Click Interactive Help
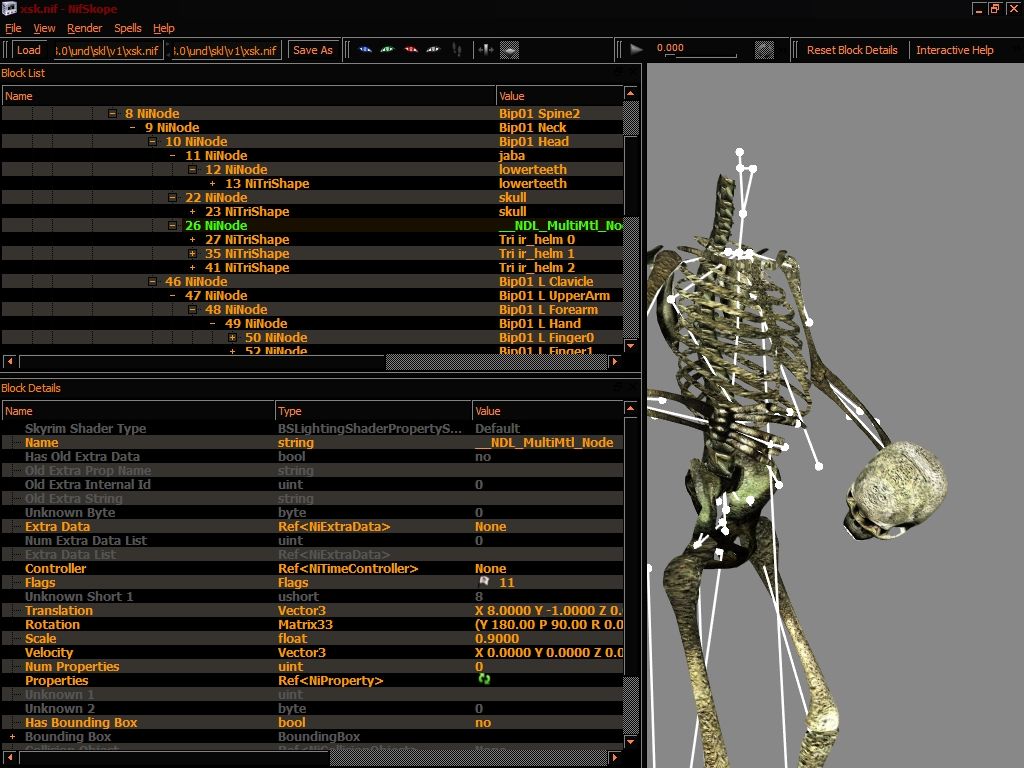This screenshot has height=768, width=1024. click(954, 50)
